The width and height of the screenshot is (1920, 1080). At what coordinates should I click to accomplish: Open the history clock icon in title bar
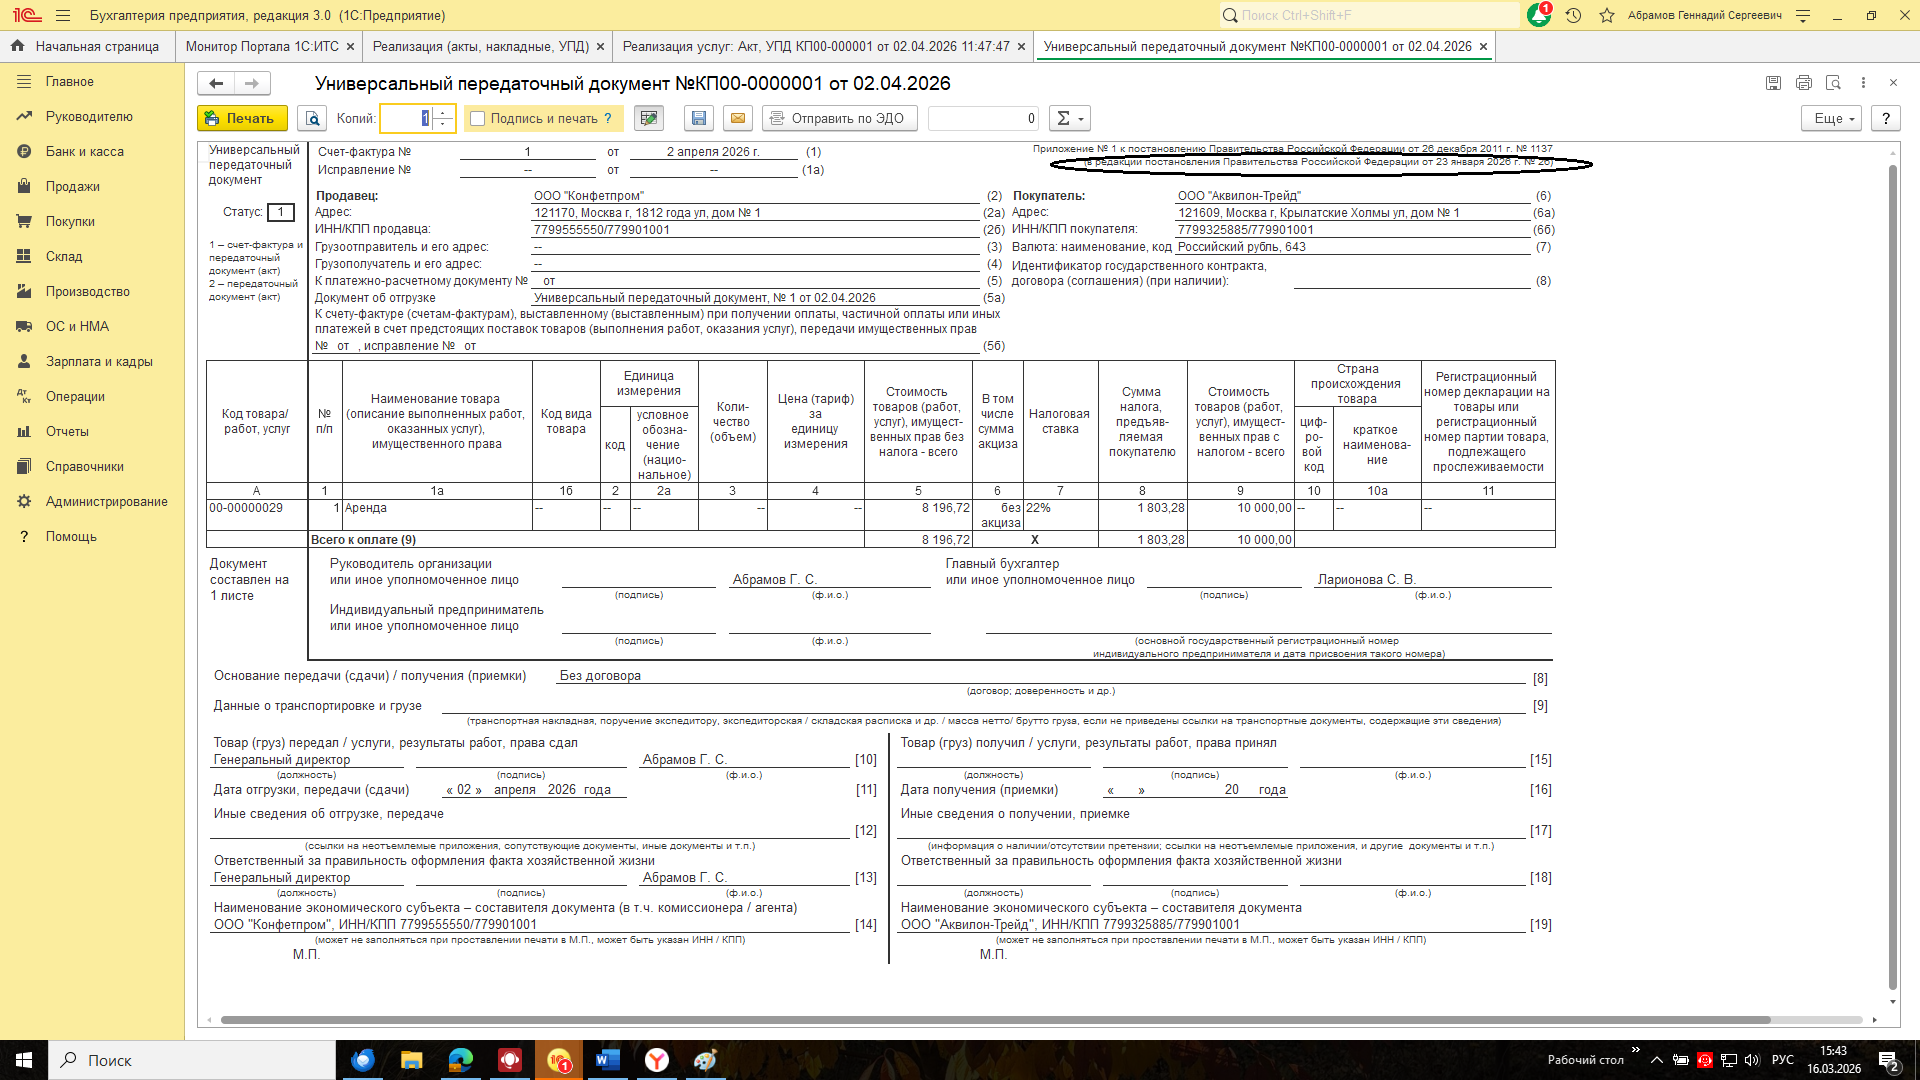click(x=1573, y=15)
